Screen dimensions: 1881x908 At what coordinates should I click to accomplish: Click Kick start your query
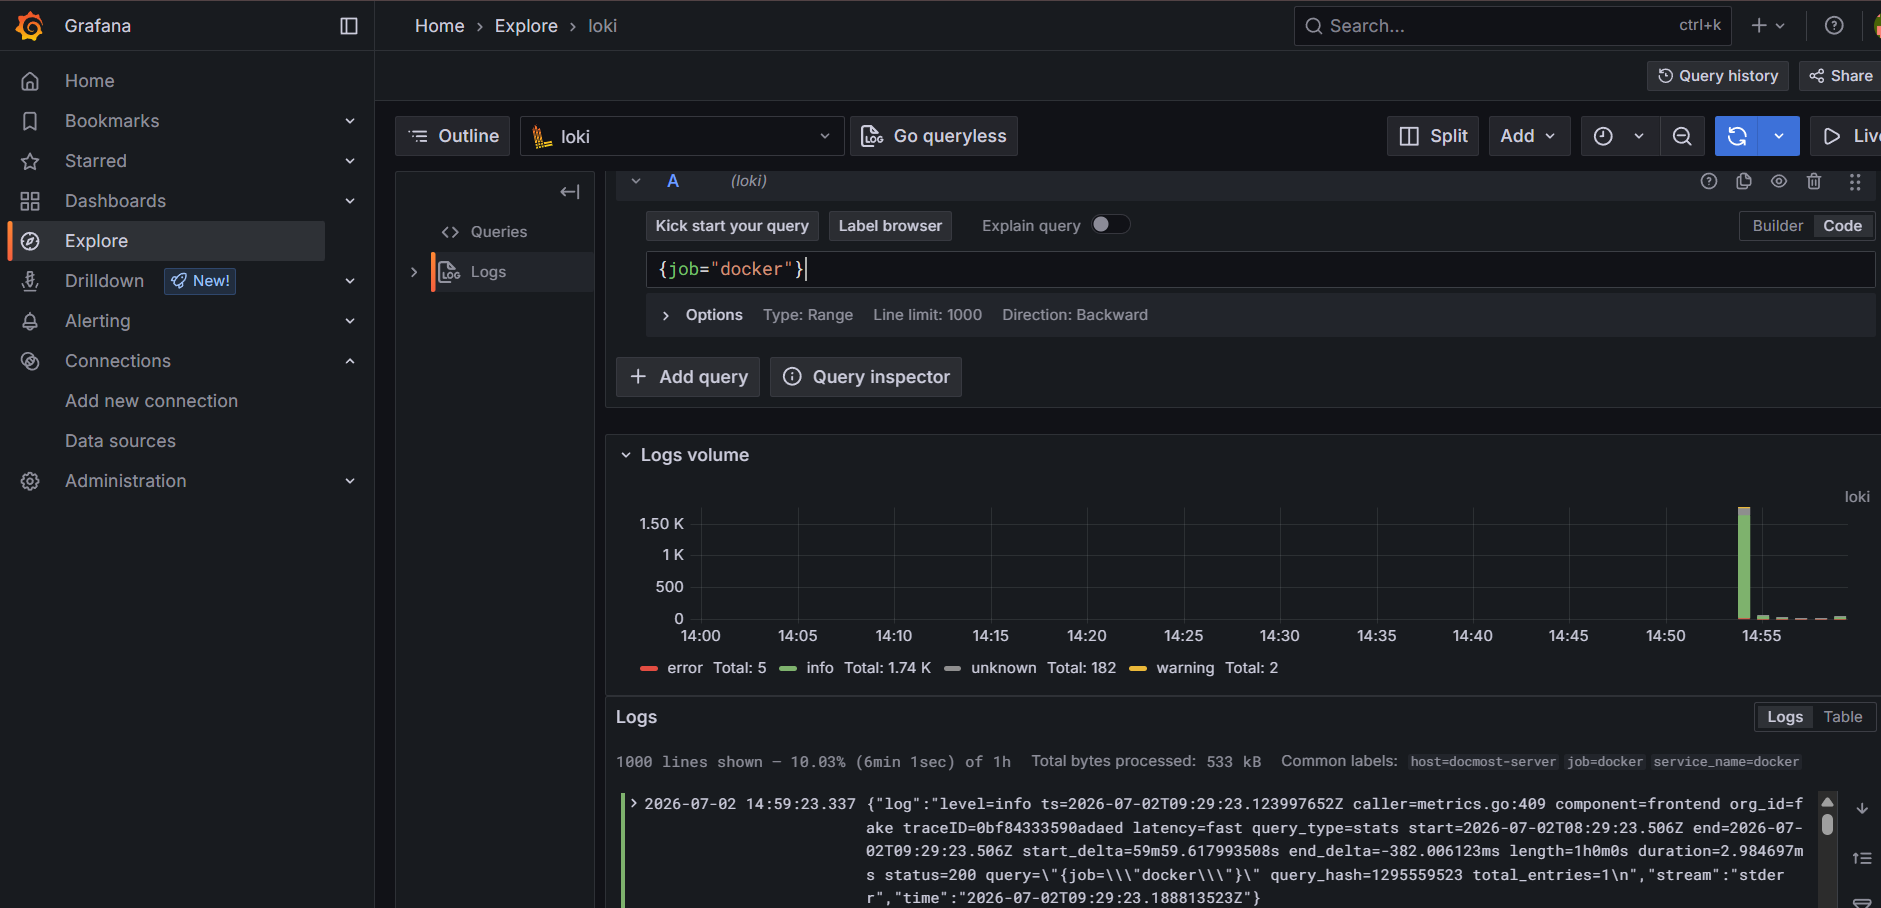732,226
